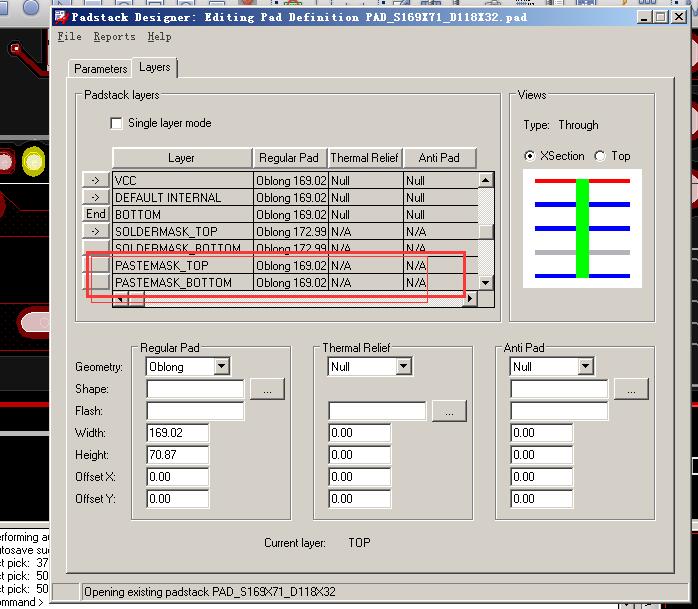The width and height of the screenshot is (698, 609).
Task: Click the cross-section padstack preview image
Action: pos(582,228)
